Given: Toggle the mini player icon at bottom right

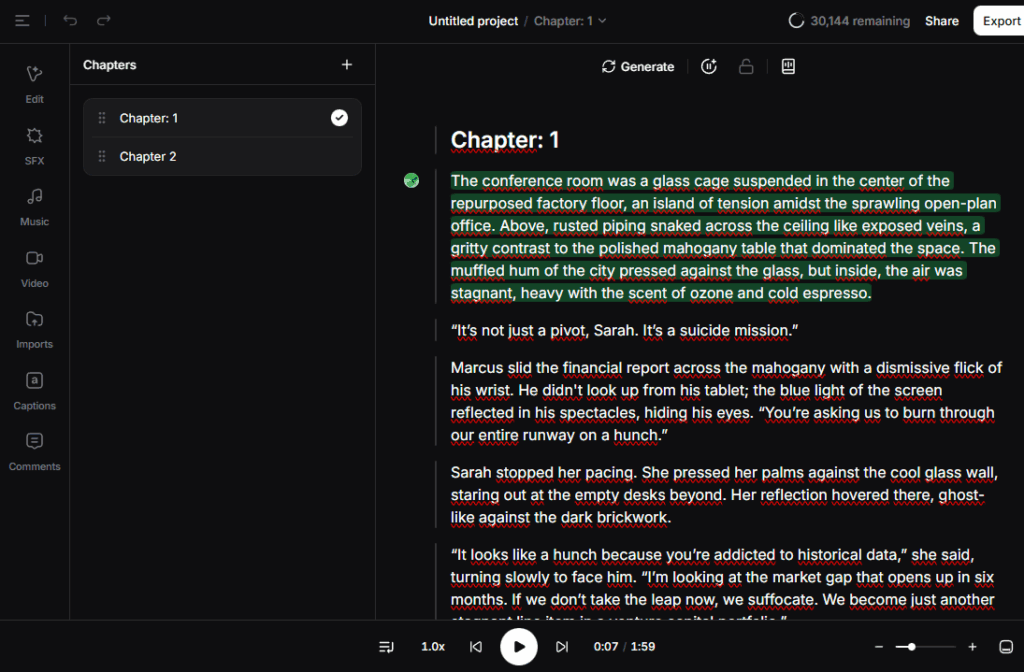Looking at the screenshot, I should [1008, 647].
